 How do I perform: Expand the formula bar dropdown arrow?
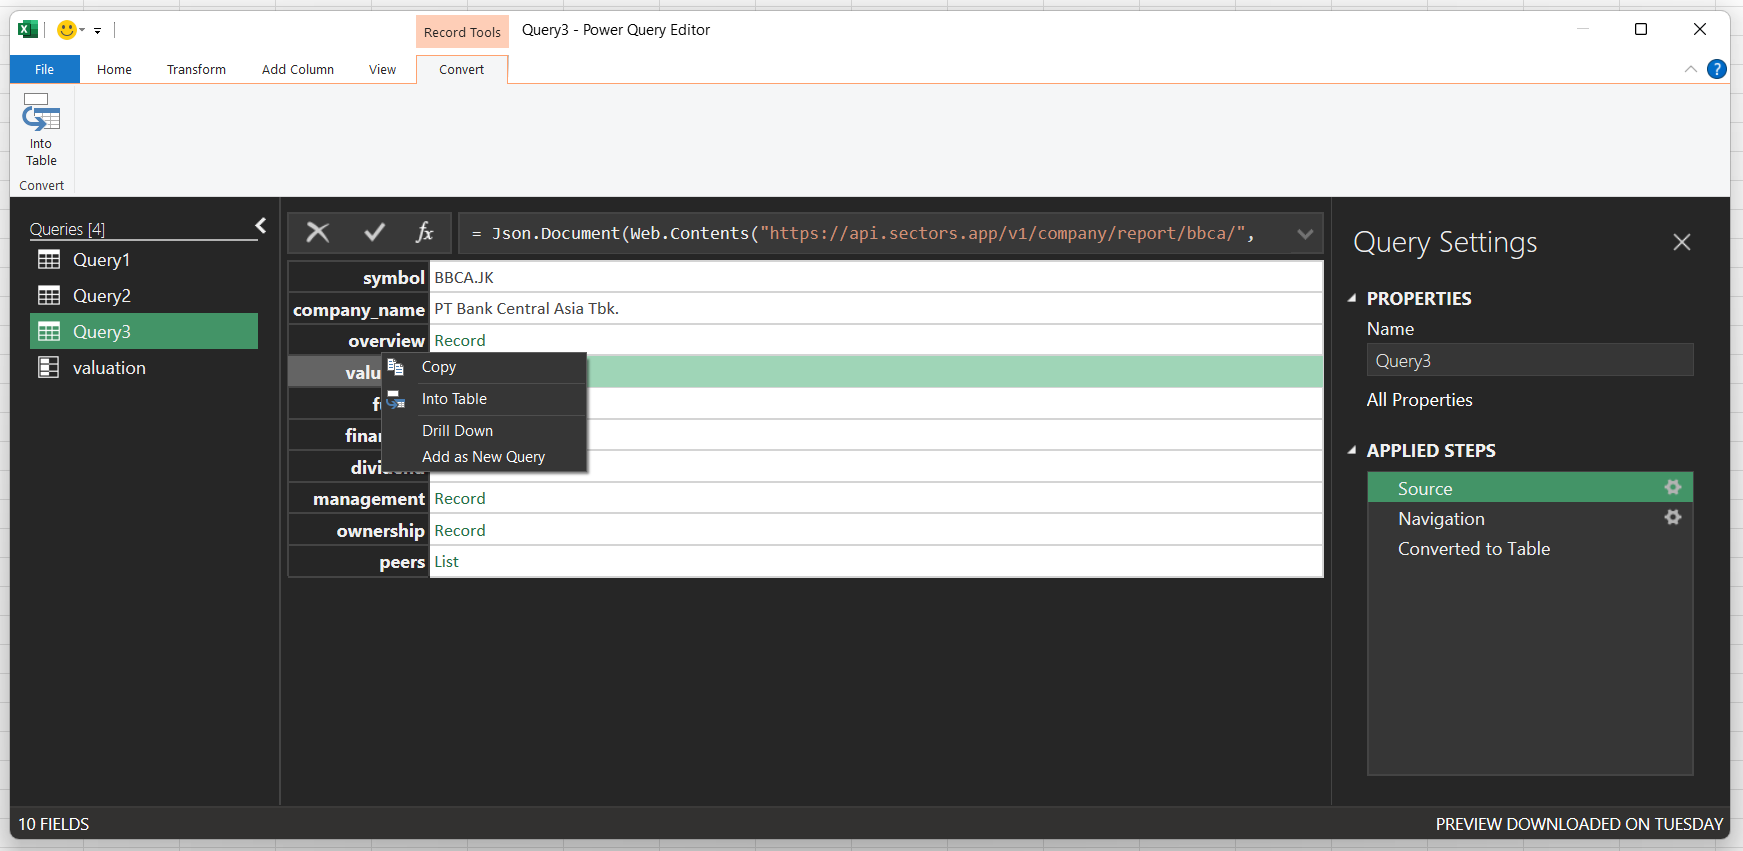(x=1305, y=234)
